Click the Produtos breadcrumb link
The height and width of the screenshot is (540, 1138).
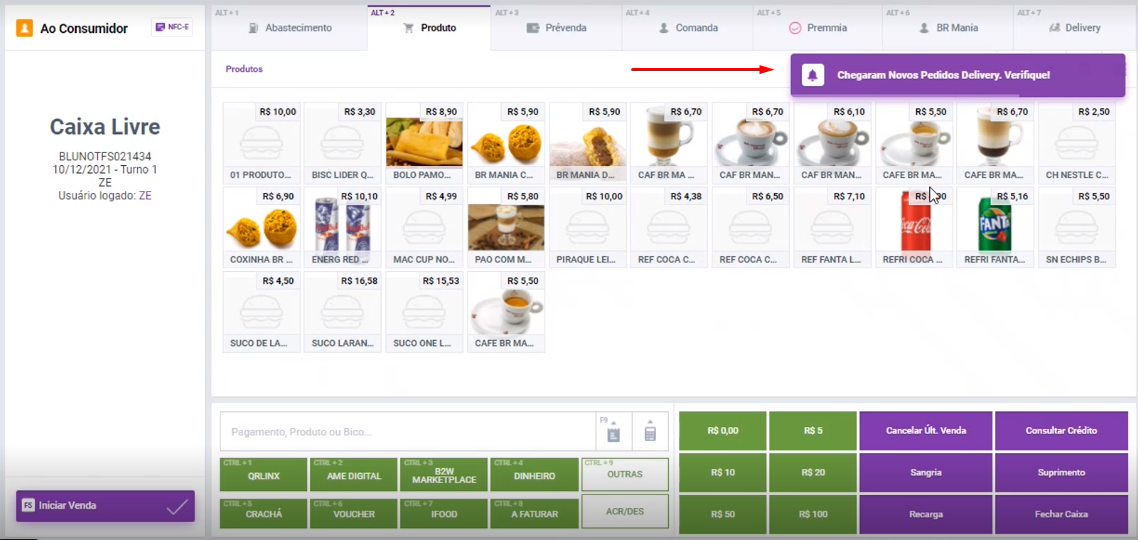click(244, 69)
